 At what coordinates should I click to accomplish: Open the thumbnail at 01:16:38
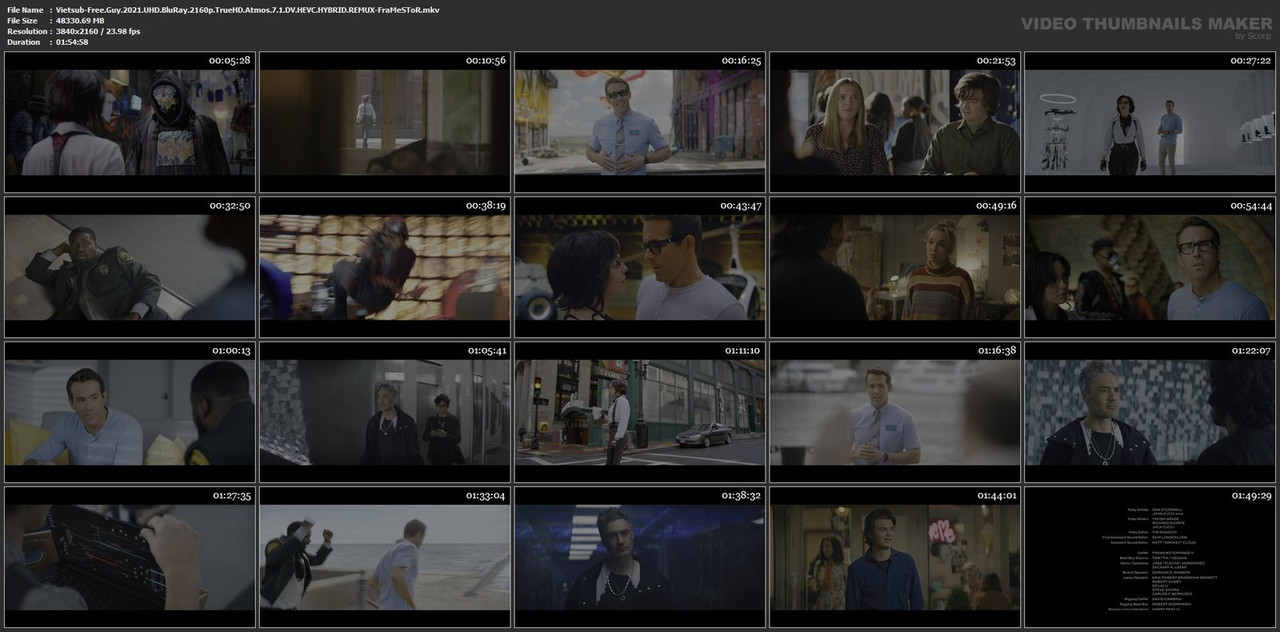[x=895, y=412]
